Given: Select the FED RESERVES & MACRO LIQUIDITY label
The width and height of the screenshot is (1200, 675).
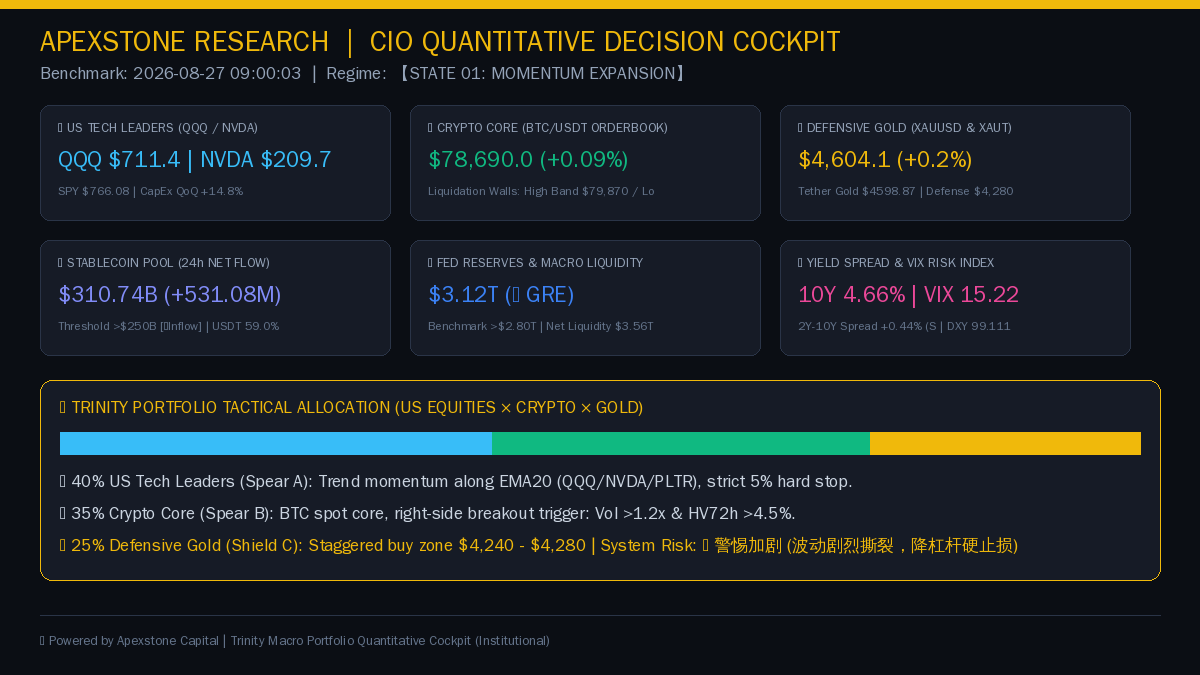Looking at the screenshot, I should (535, 263).
